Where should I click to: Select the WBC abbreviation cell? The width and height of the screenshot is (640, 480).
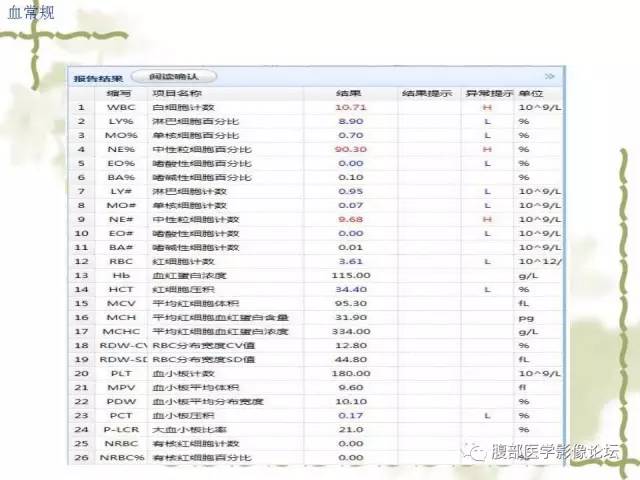point(121,108)
